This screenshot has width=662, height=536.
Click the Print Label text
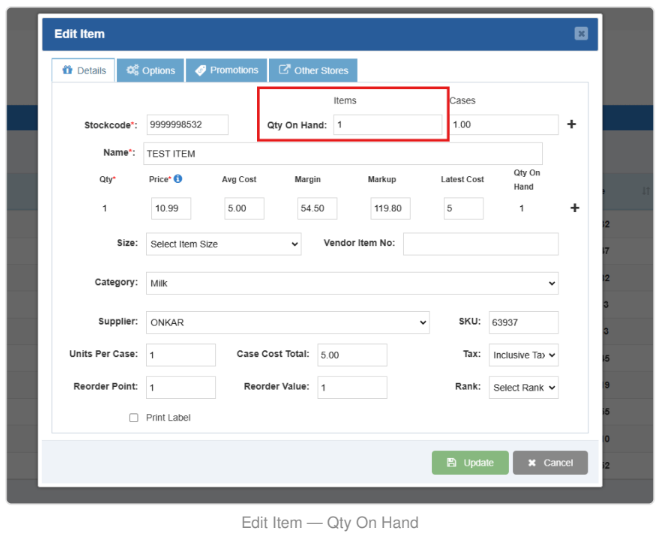[x=168, y=418]
